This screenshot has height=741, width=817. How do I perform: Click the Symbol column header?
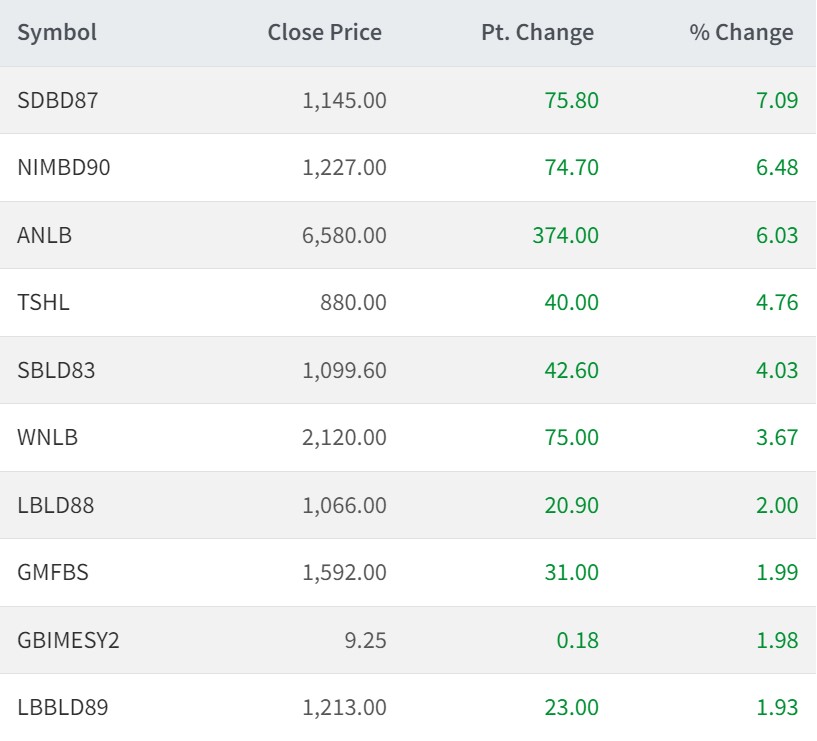(x=57, y=32)
